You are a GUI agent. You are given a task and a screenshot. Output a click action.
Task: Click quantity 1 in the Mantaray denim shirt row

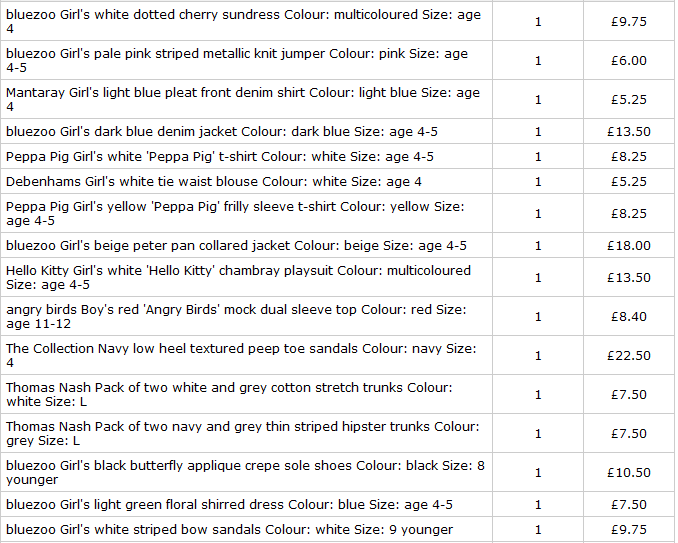point(538,99)
